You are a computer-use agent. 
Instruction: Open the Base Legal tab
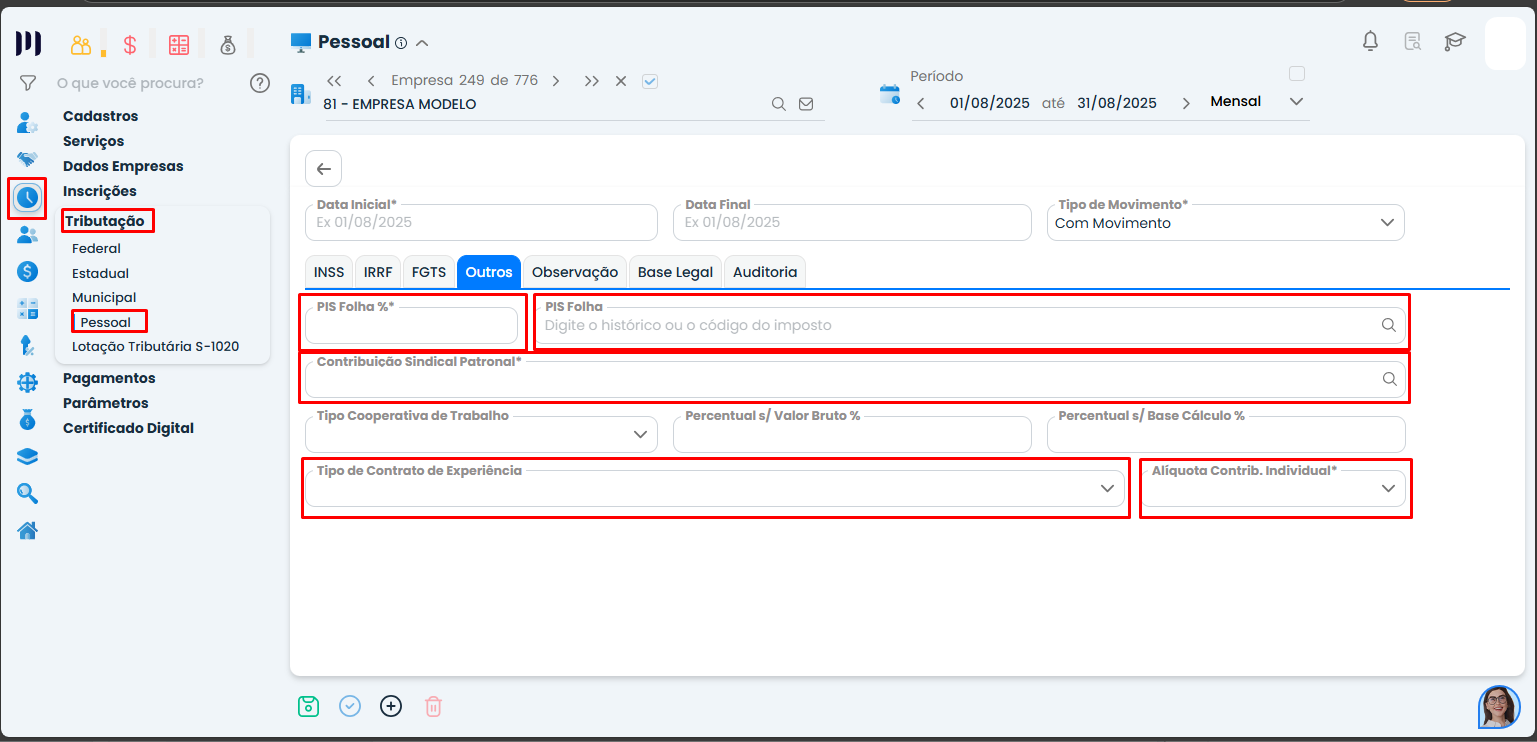tap(675, 272)
